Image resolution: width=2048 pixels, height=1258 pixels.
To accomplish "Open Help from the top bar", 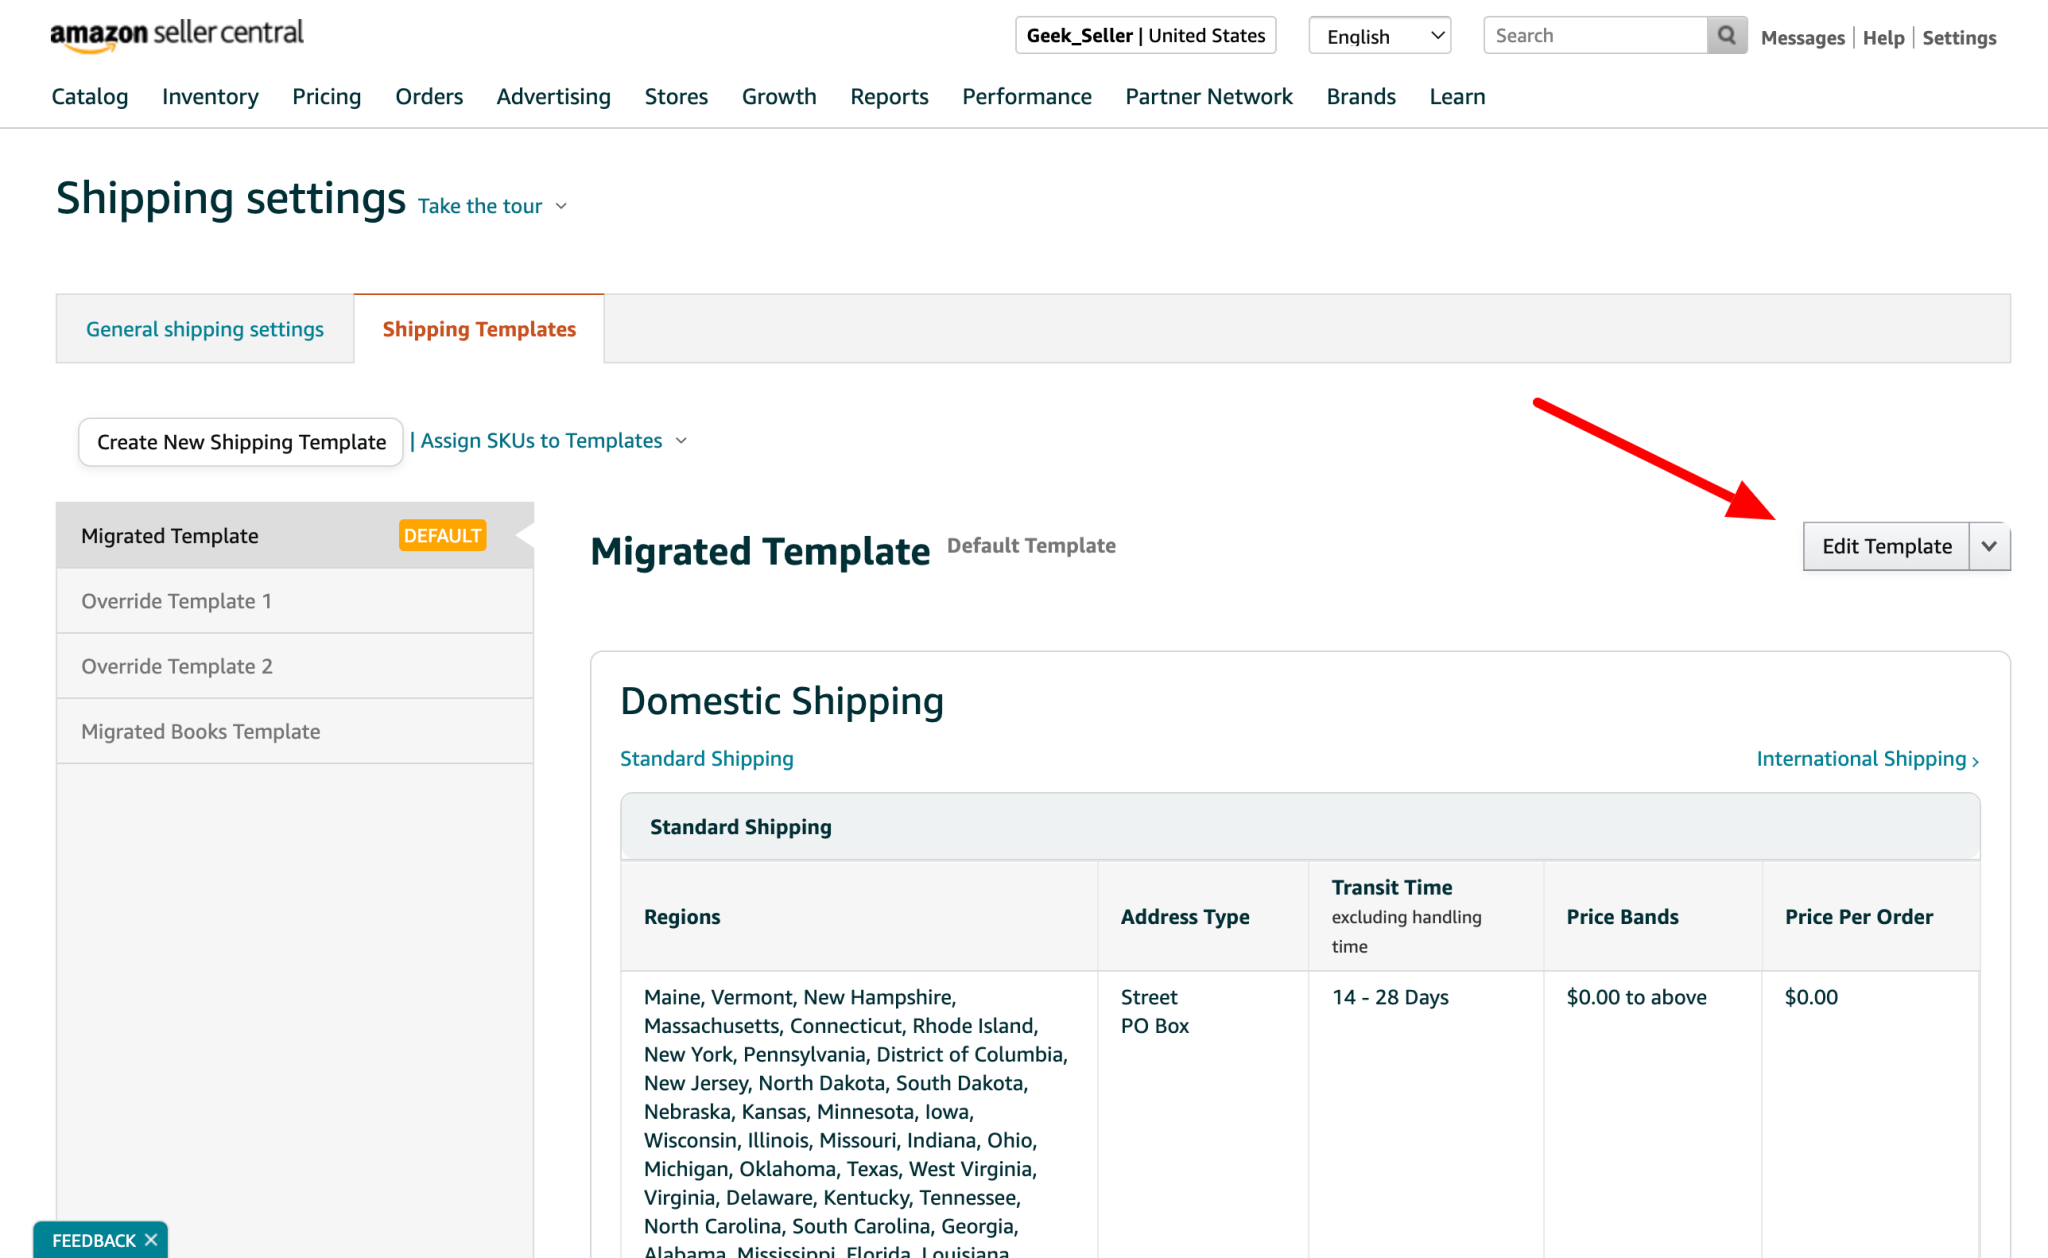I will click(x=1883, y=37).
